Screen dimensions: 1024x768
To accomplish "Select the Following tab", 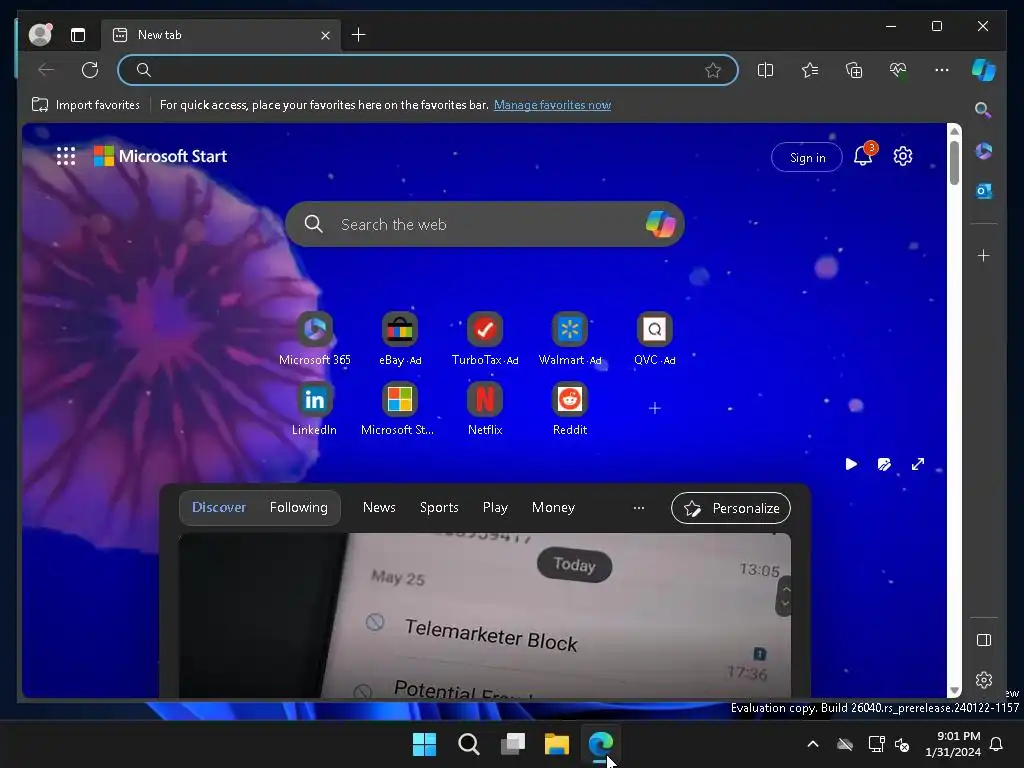I will coord(298,507).
